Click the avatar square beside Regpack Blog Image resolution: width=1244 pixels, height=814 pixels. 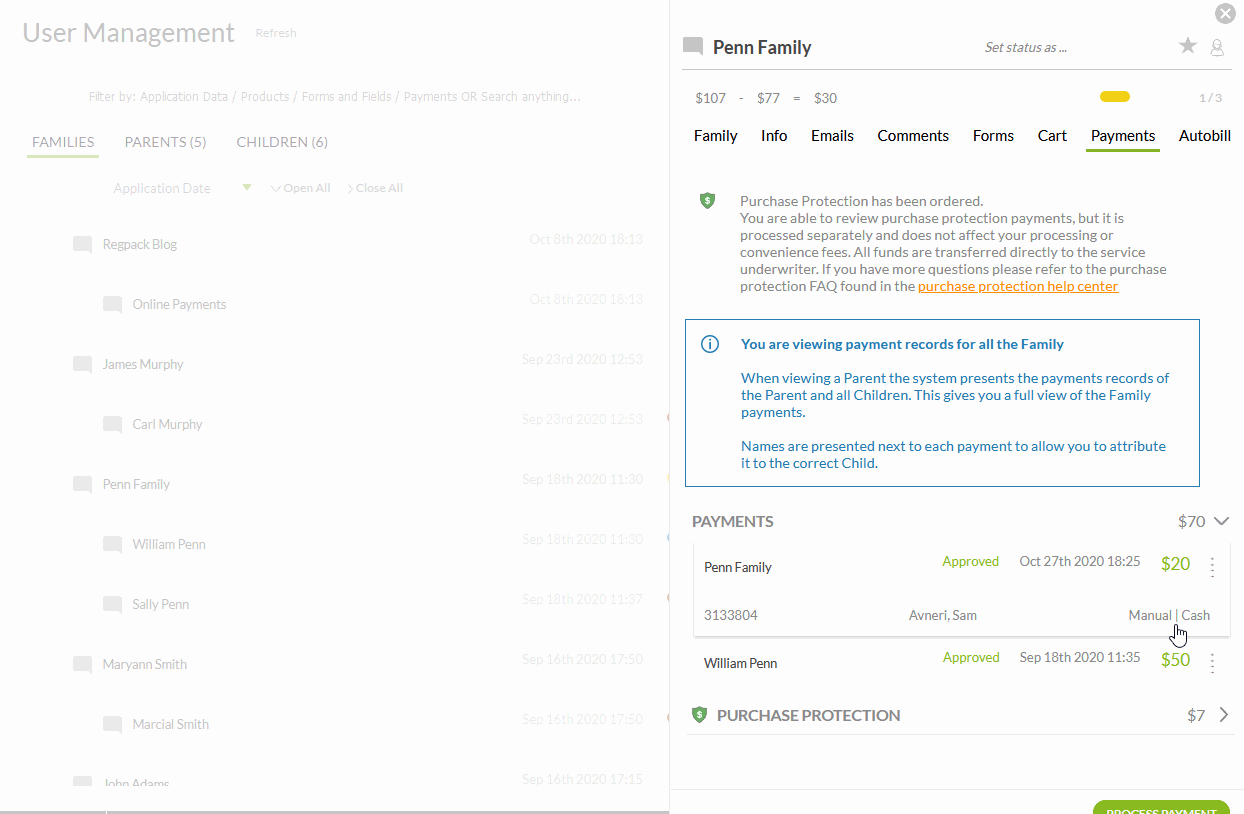(82, 243)
